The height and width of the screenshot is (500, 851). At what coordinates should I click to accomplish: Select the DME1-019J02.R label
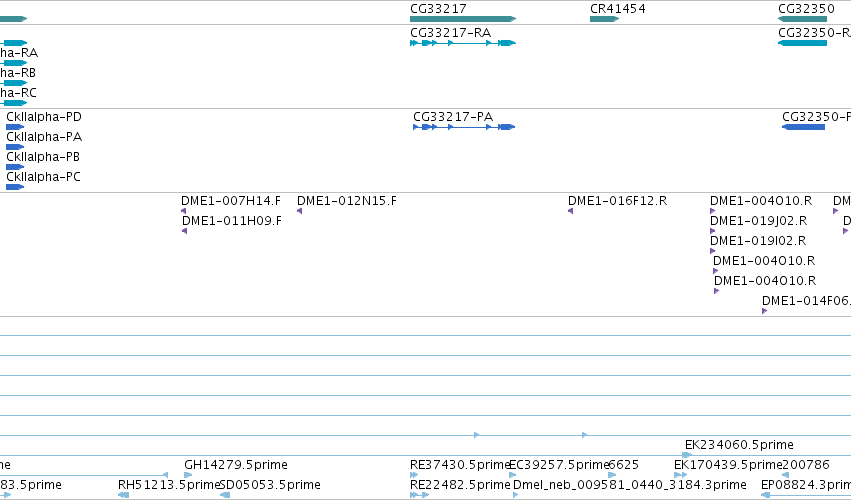pyautogui.click(x=758, y=221)
